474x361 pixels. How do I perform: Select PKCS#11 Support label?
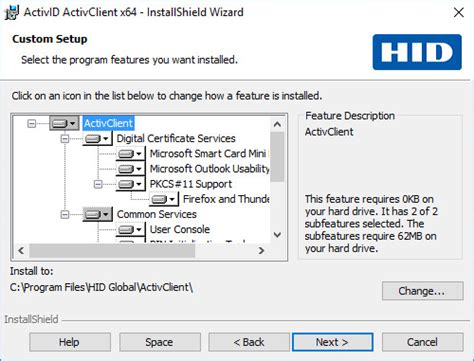point(191,184)
